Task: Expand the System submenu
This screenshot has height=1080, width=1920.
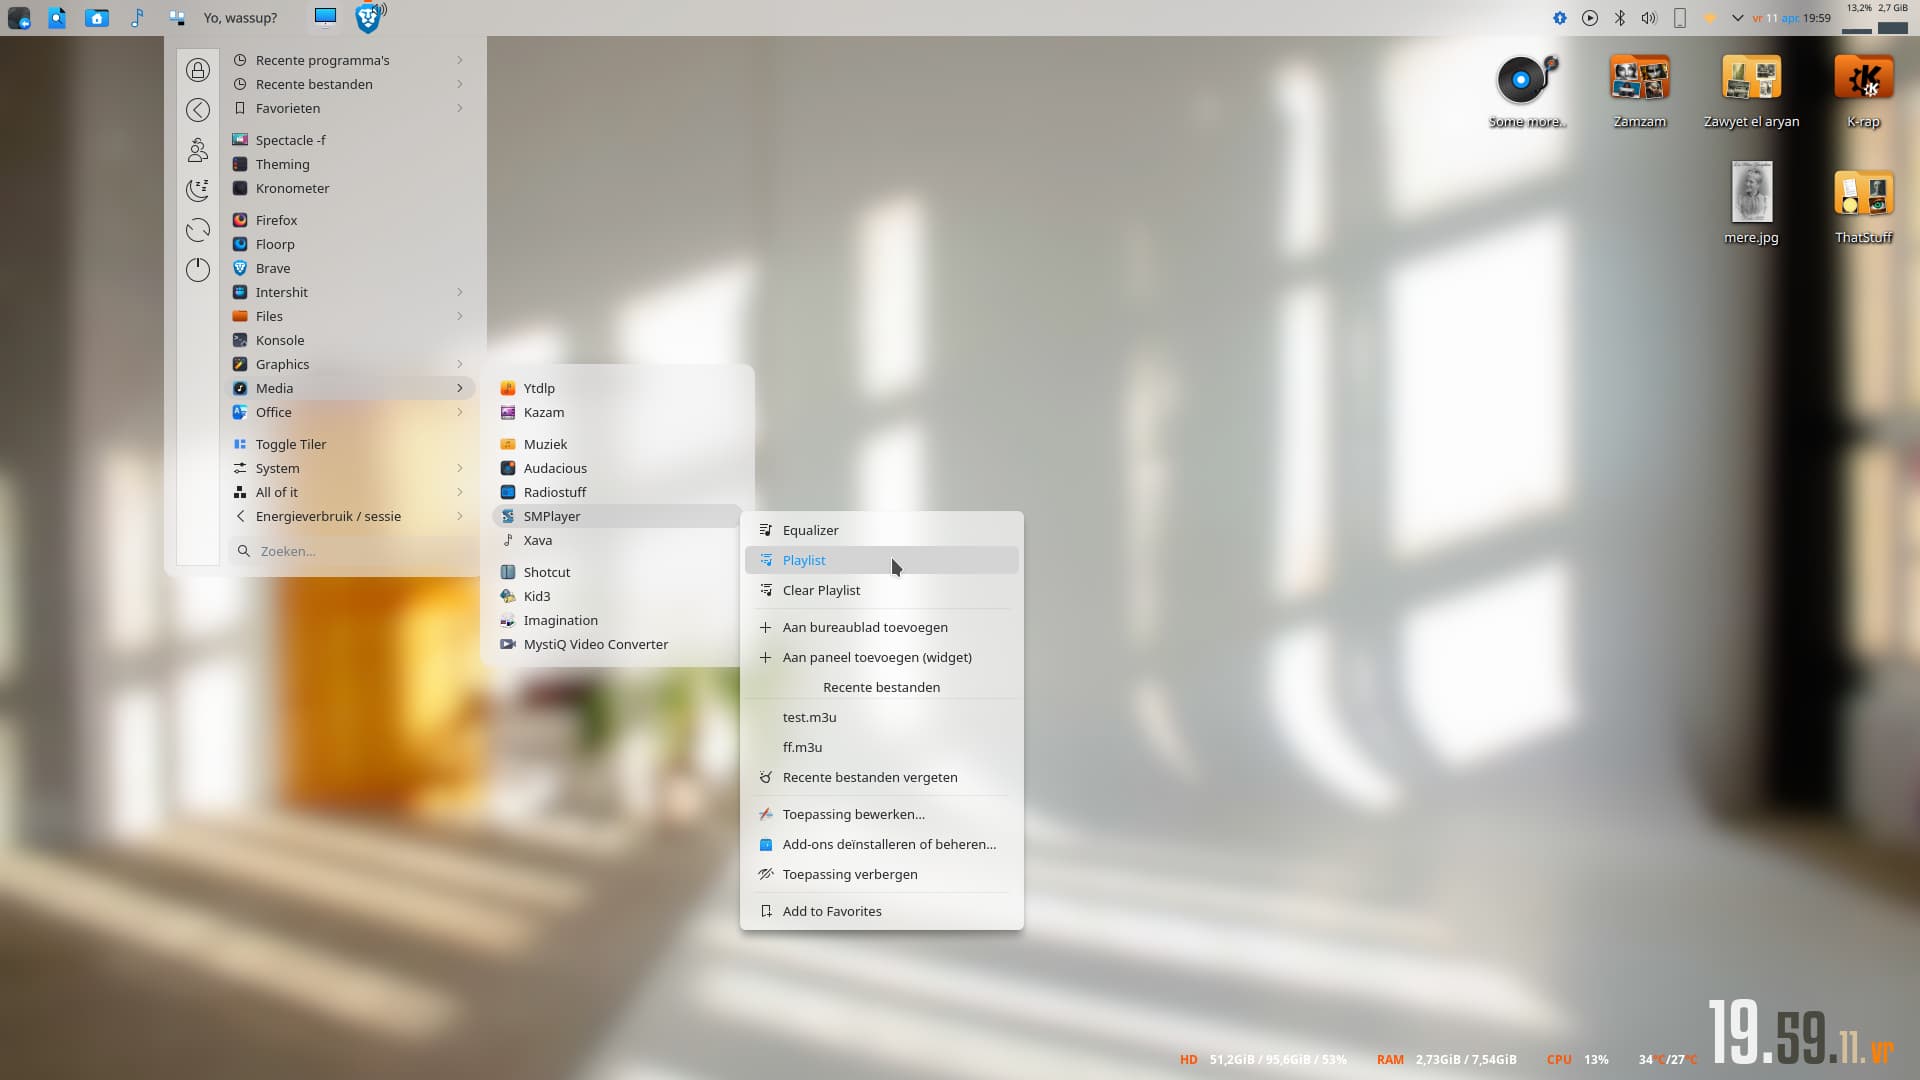Action: coord(352,468)
